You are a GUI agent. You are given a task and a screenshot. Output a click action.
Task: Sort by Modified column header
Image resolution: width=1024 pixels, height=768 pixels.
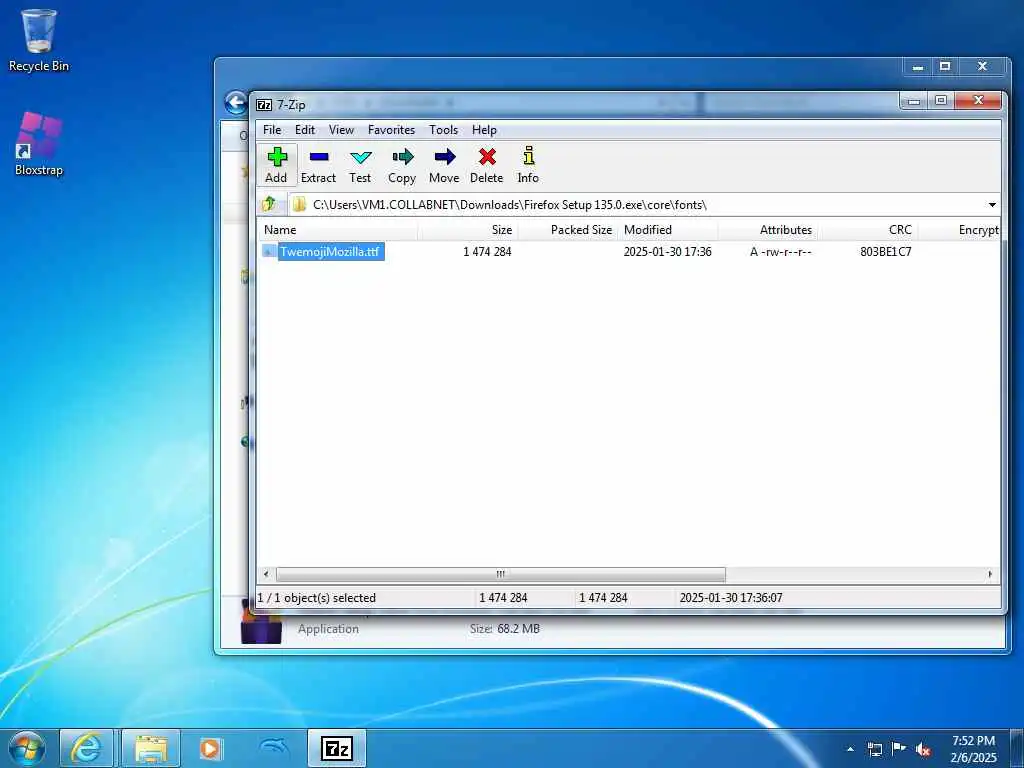[x=667, y=230]
